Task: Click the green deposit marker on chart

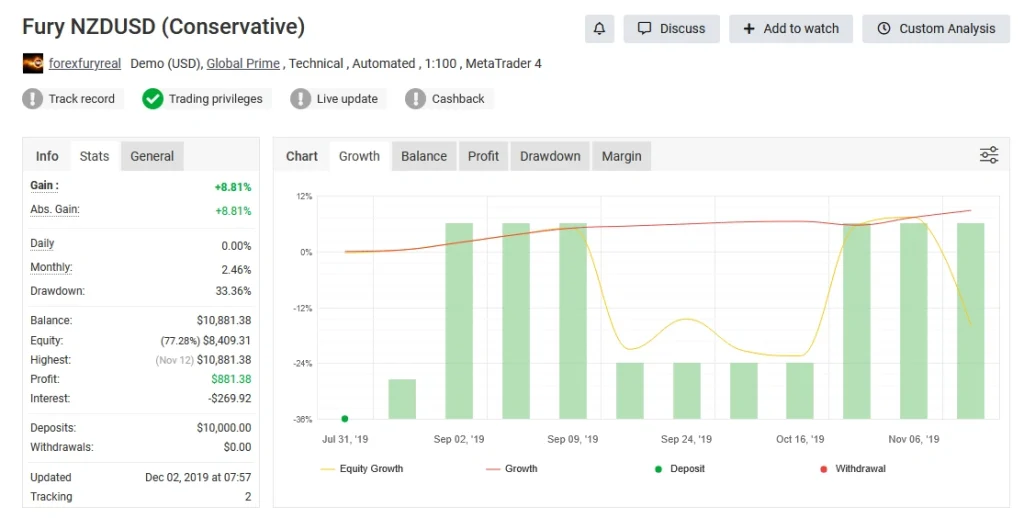Action: tap(345, 419)
